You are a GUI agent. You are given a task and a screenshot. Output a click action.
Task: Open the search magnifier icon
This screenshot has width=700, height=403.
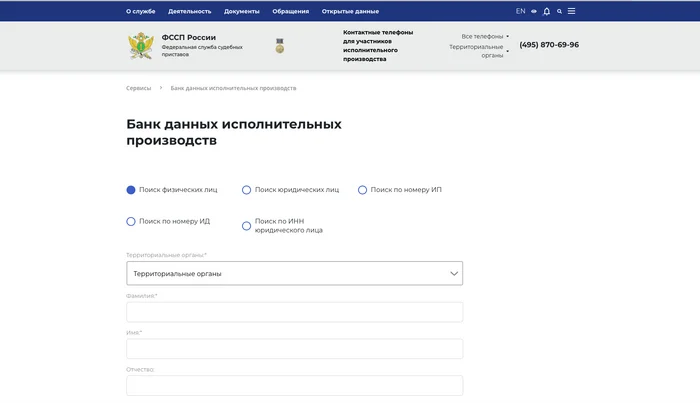click(559, 12)
